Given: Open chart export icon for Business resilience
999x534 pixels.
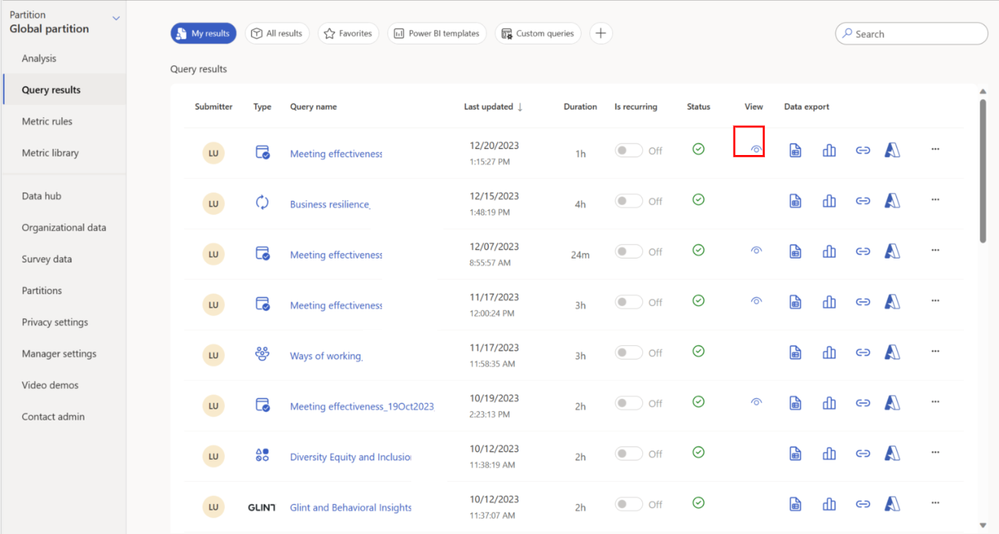Looking at the screenshot, I should [x=829, y=201].
